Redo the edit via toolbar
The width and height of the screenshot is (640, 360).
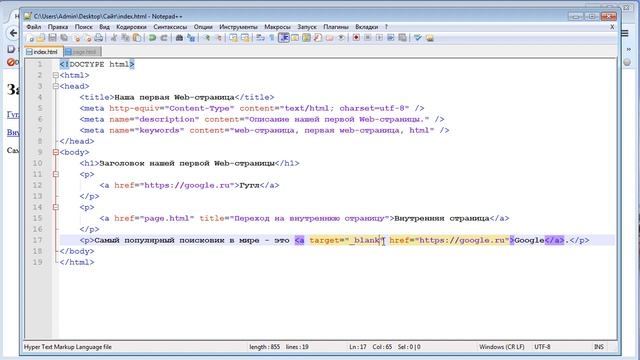pos(164,38)
